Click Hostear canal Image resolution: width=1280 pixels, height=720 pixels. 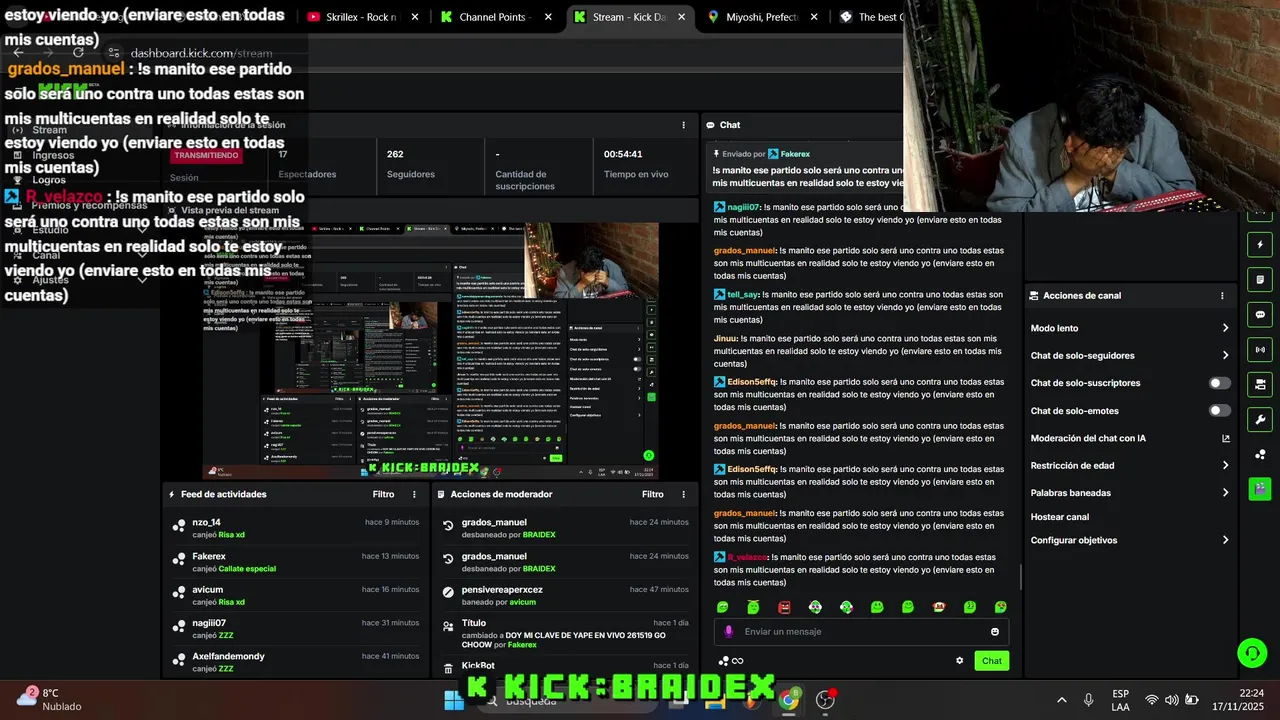(1059, 517)
